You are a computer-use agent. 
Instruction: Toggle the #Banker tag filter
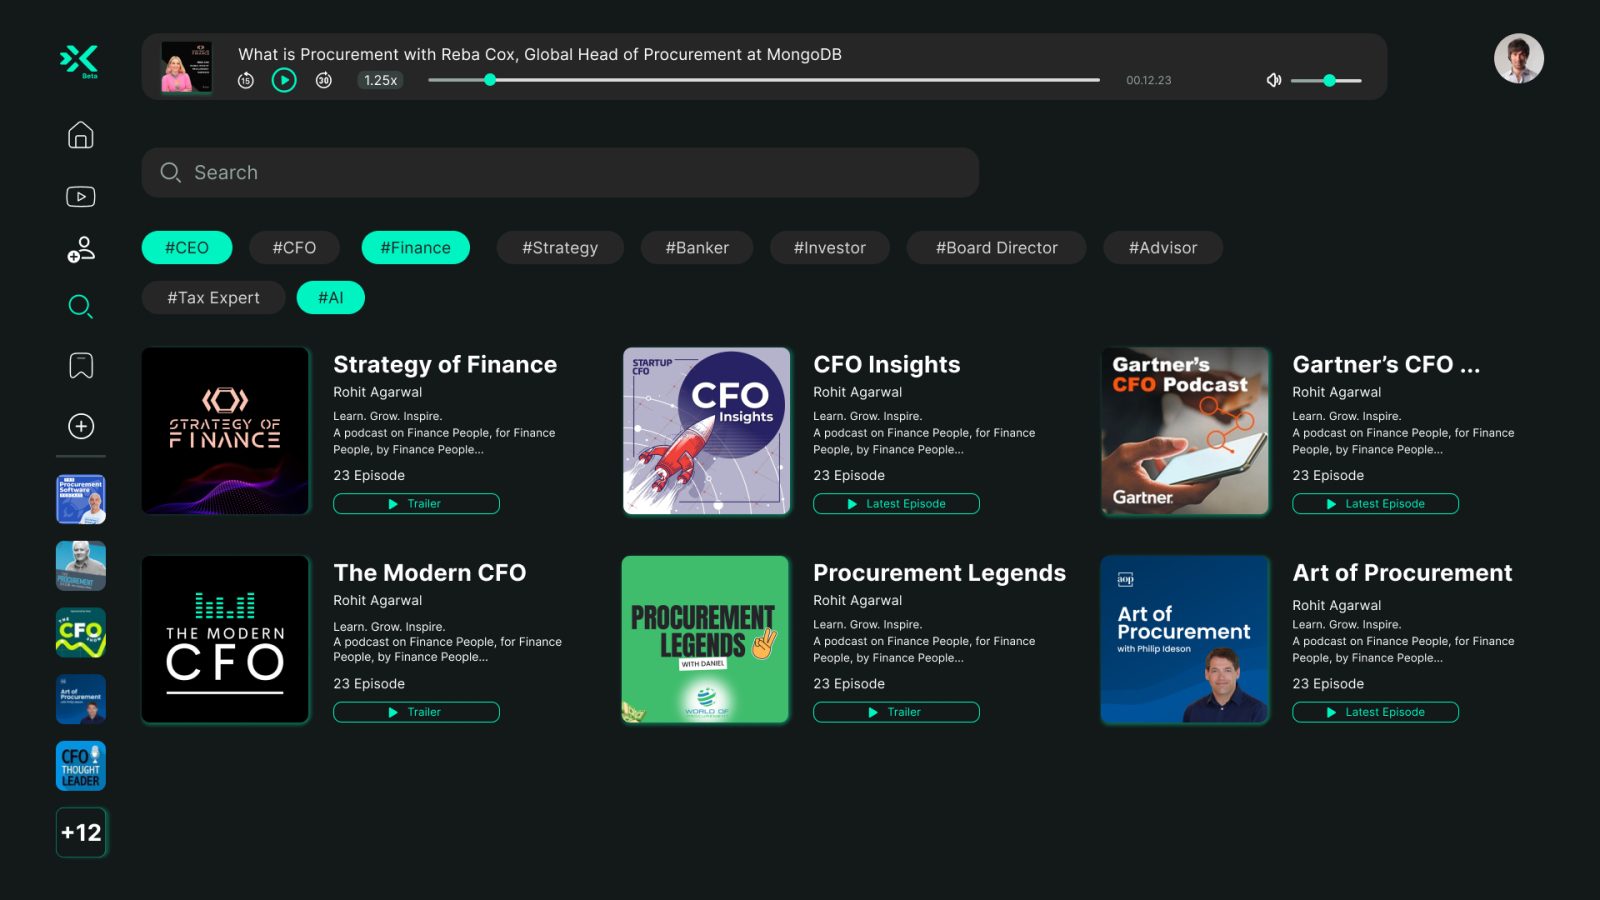click(x=697, y=248)
